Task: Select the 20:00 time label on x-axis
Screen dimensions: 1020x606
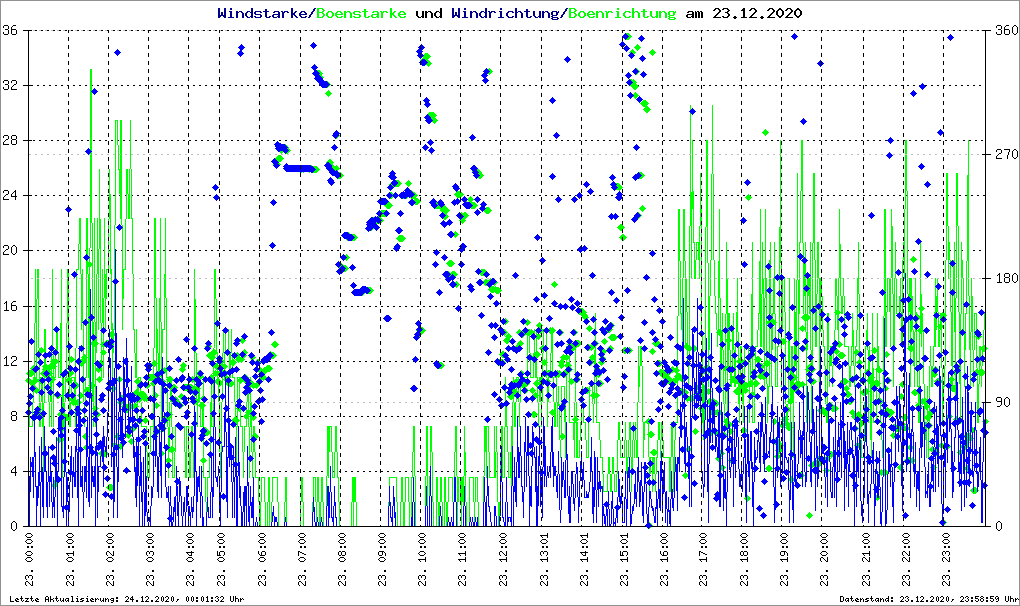Action: (825, 560)
